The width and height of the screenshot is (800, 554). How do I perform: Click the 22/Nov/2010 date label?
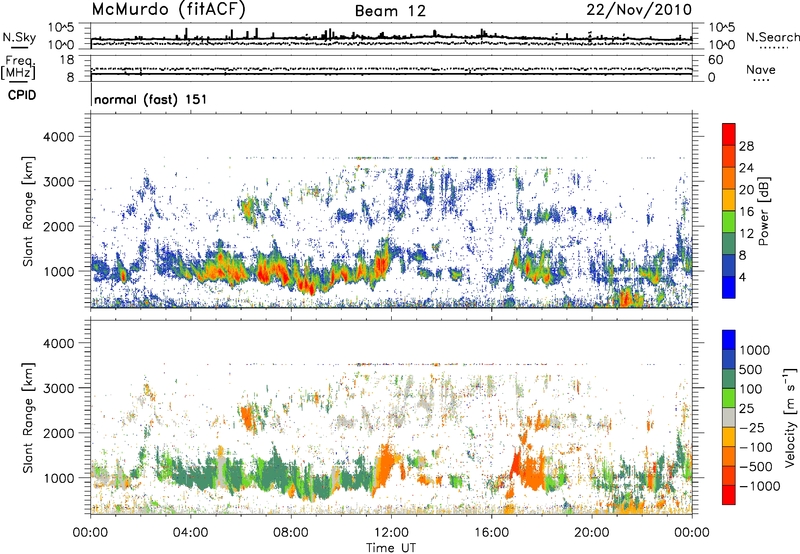tap(639, 10)
